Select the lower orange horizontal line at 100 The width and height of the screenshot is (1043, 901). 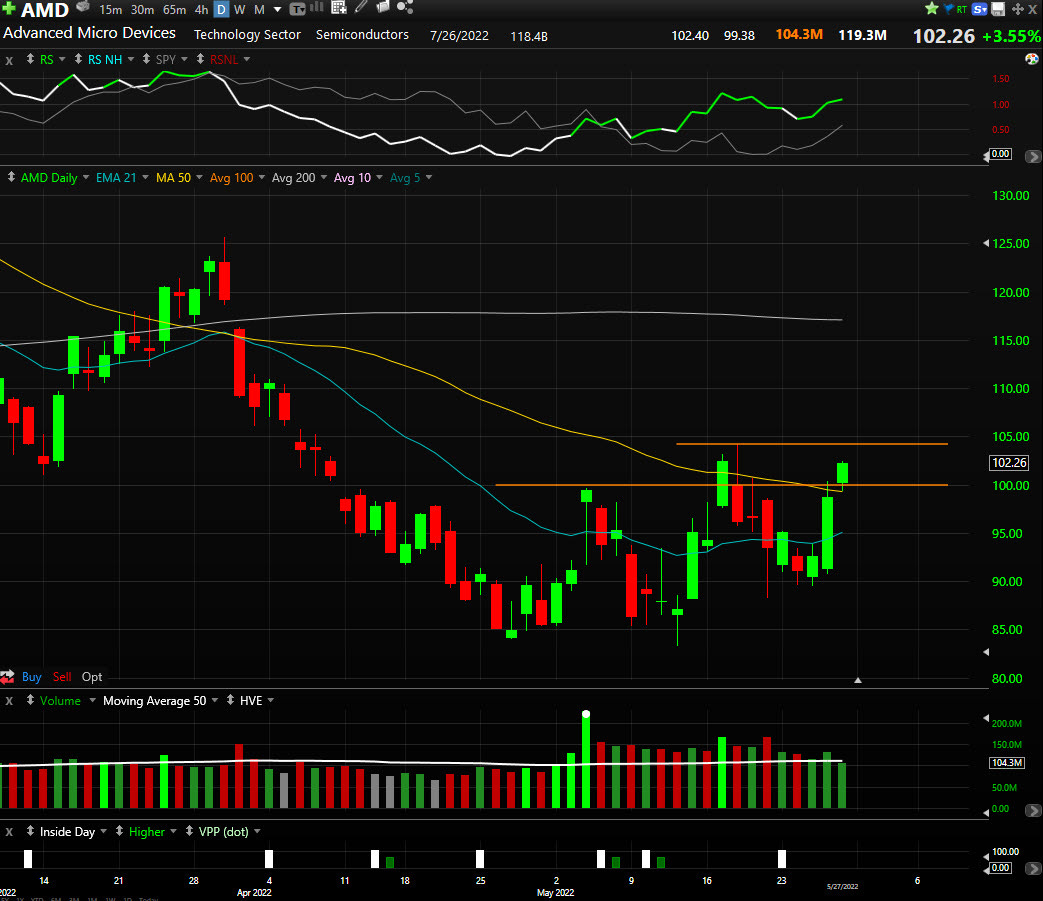click(x=722, y=485)
